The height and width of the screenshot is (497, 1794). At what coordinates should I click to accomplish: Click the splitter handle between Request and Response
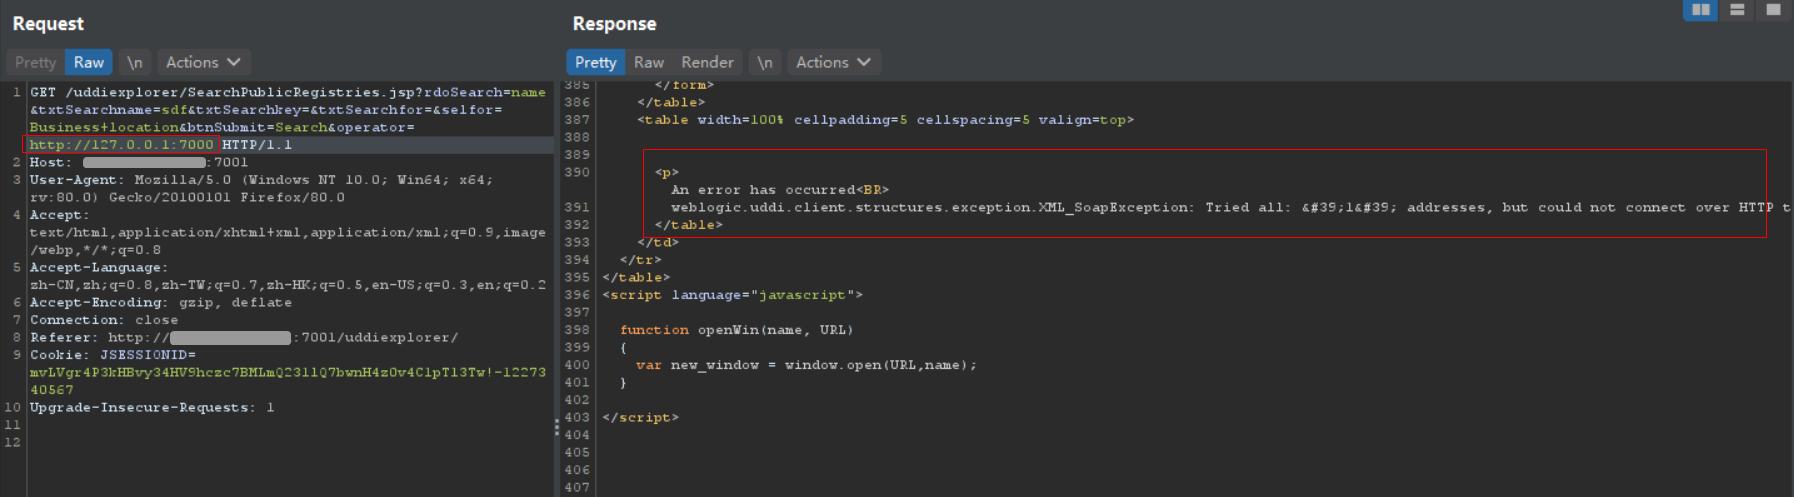click(x=557, y=427)
